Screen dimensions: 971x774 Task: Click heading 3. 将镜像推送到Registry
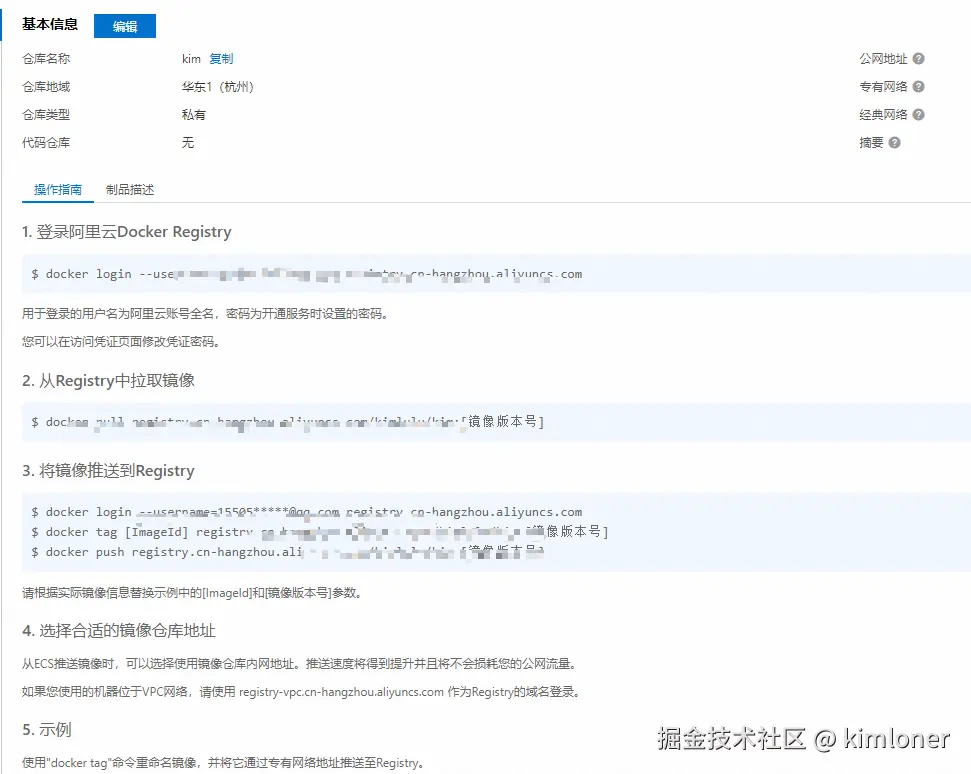tap(108, 471)
